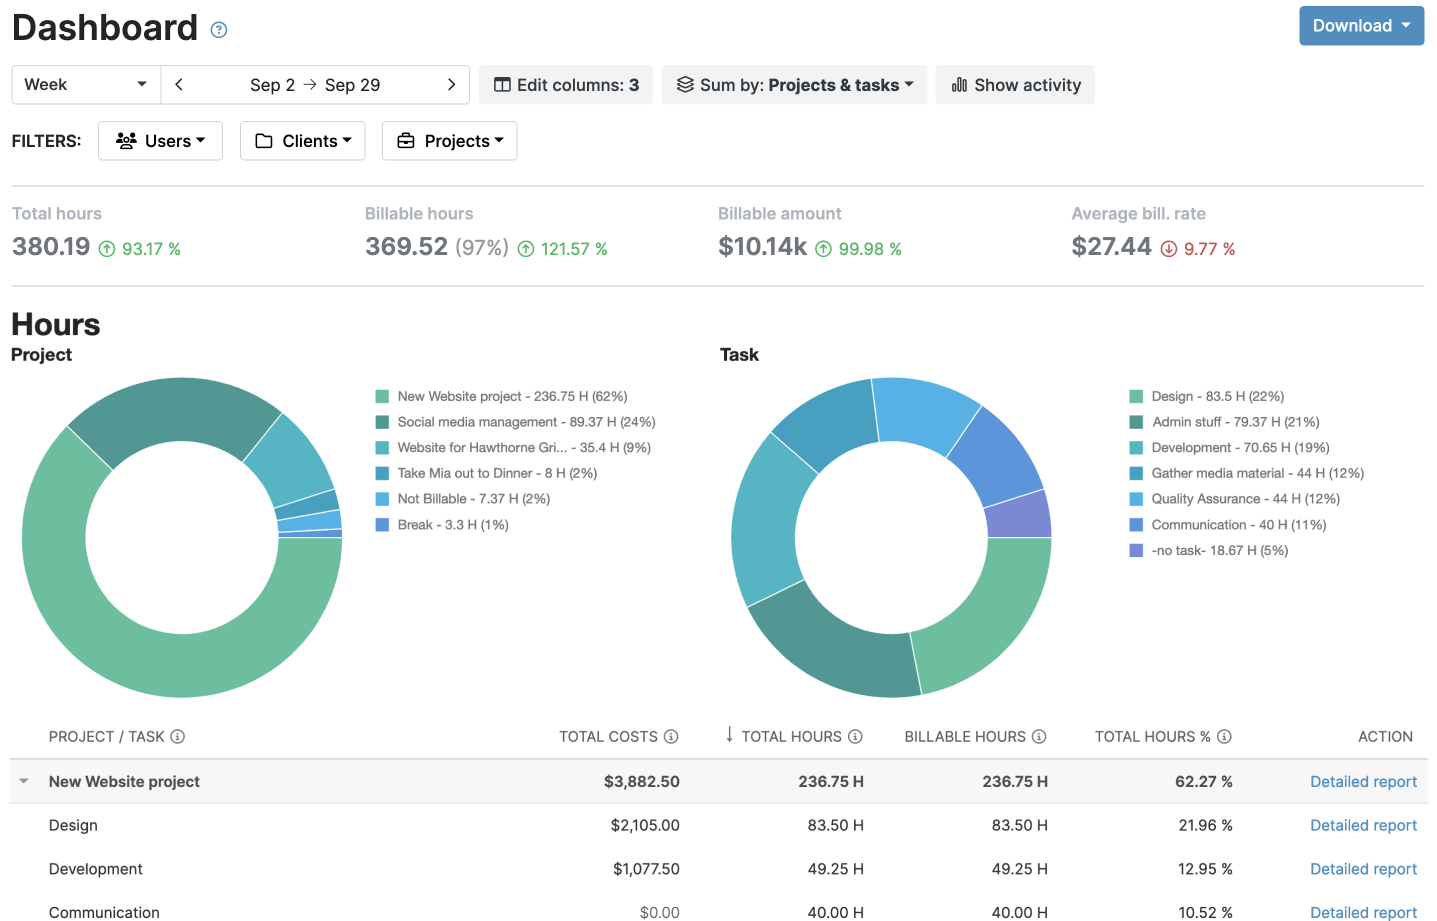Open the Sum by Projects & tasks dropdown

tap(795, 85)
